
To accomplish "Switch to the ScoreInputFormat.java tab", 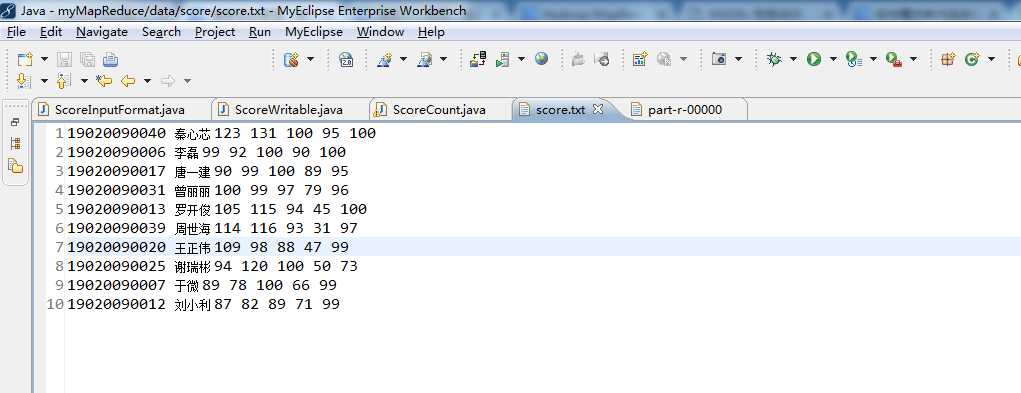I will tap(120, 110).
